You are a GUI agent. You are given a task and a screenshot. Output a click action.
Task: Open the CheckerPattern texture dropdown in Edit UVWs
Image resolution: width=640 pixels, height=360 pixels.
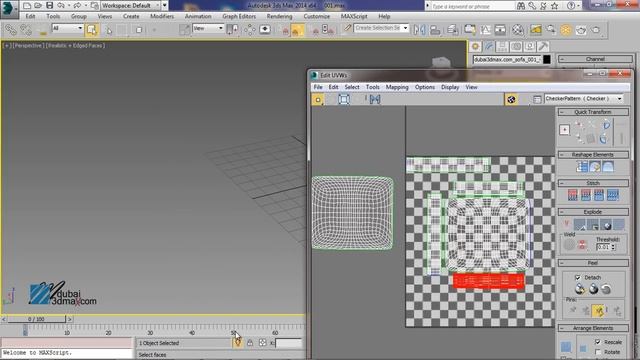584,99
